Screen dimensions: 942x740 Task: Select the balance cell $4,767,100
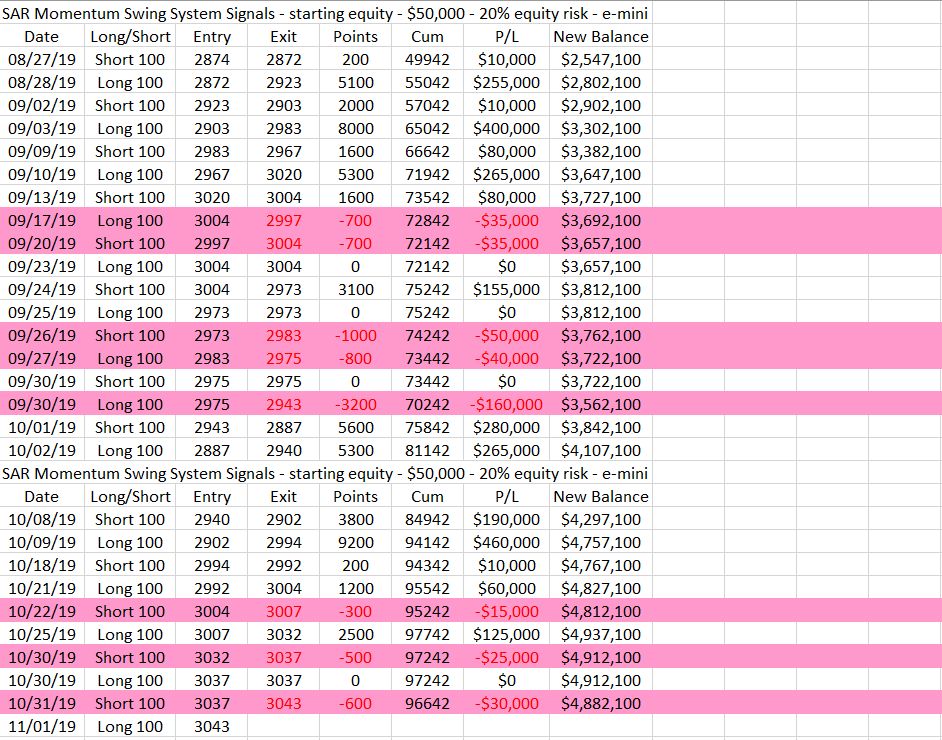click(x=601, y=566)
